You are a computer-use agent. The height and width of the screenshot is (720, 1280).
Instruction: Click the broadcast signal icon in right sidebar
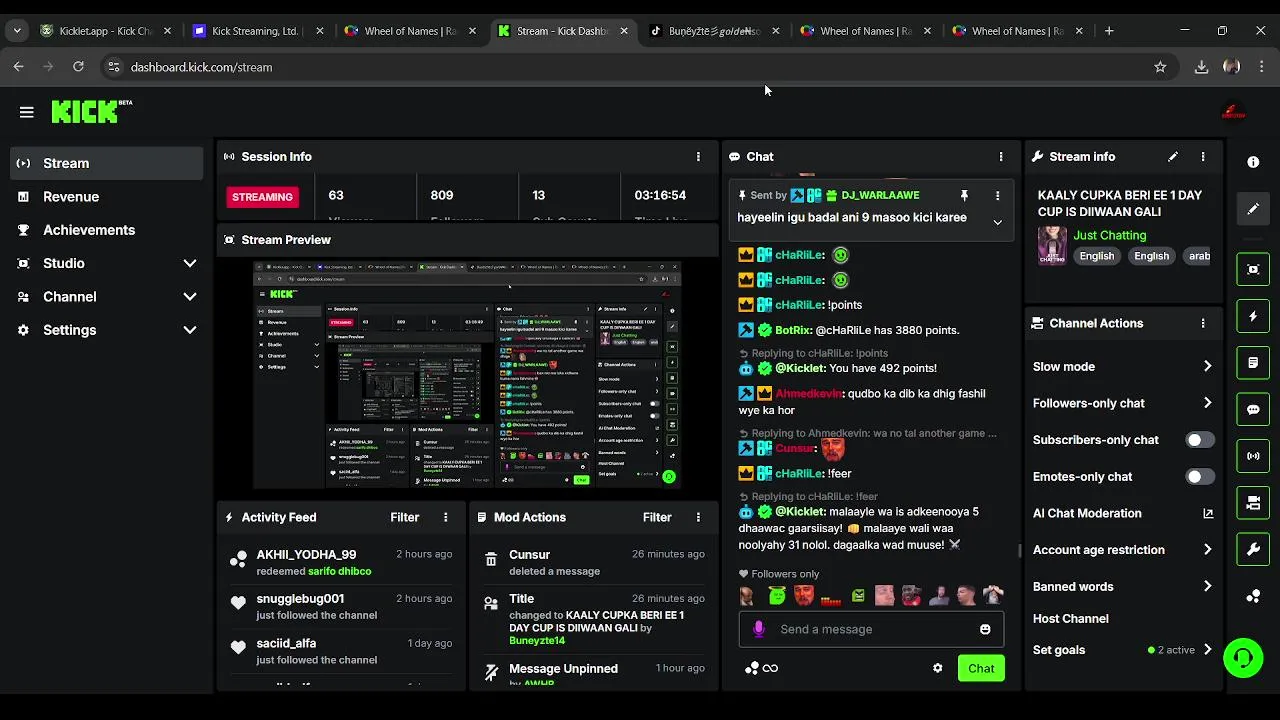coord(1253,456)
